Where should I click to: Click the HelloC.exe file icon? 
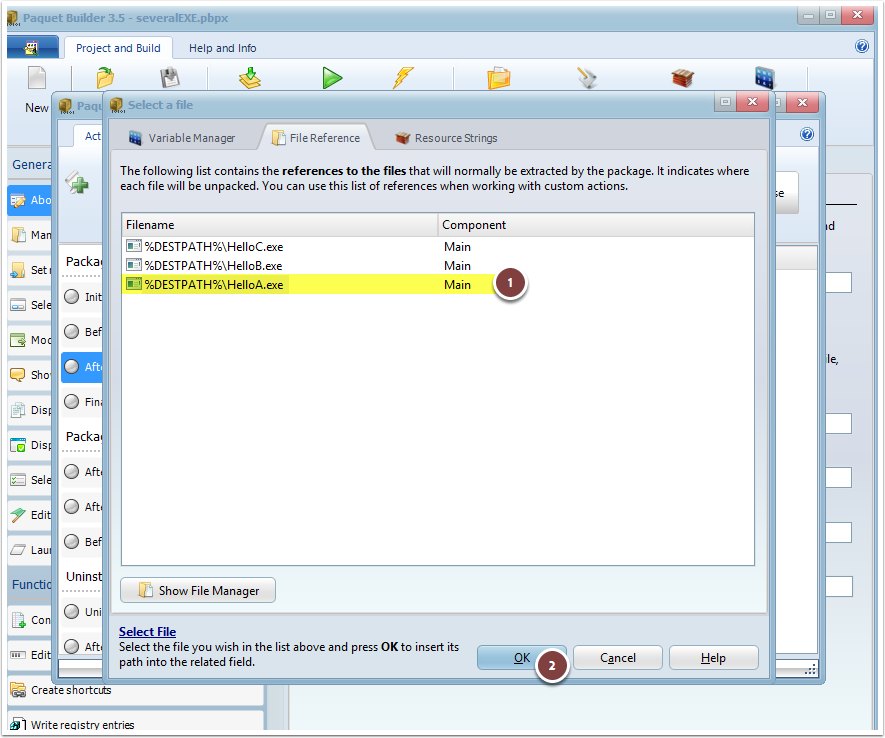(x=134, y=246)
